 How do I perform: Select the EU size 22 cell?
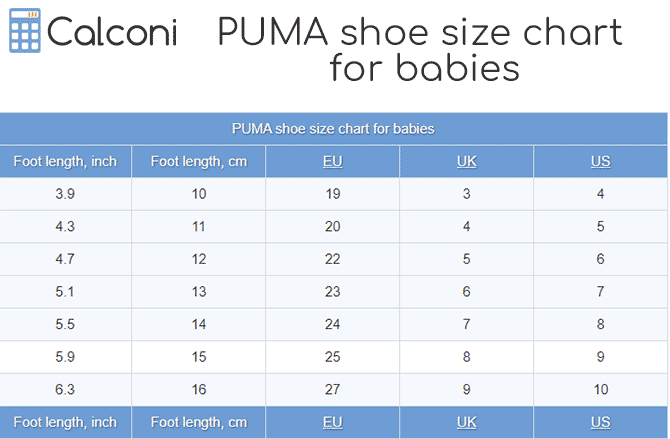coord(333,259)
